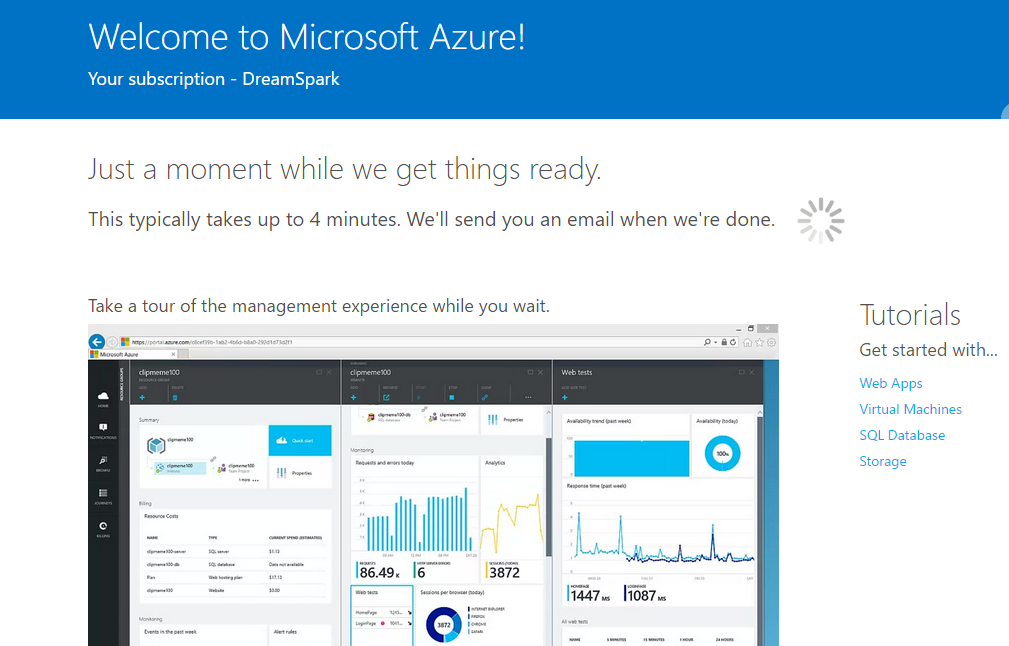This screenshot has width=1009, height=646.
Task: Open the Web Apps tutorial link
Action: [x=891, y=383]
